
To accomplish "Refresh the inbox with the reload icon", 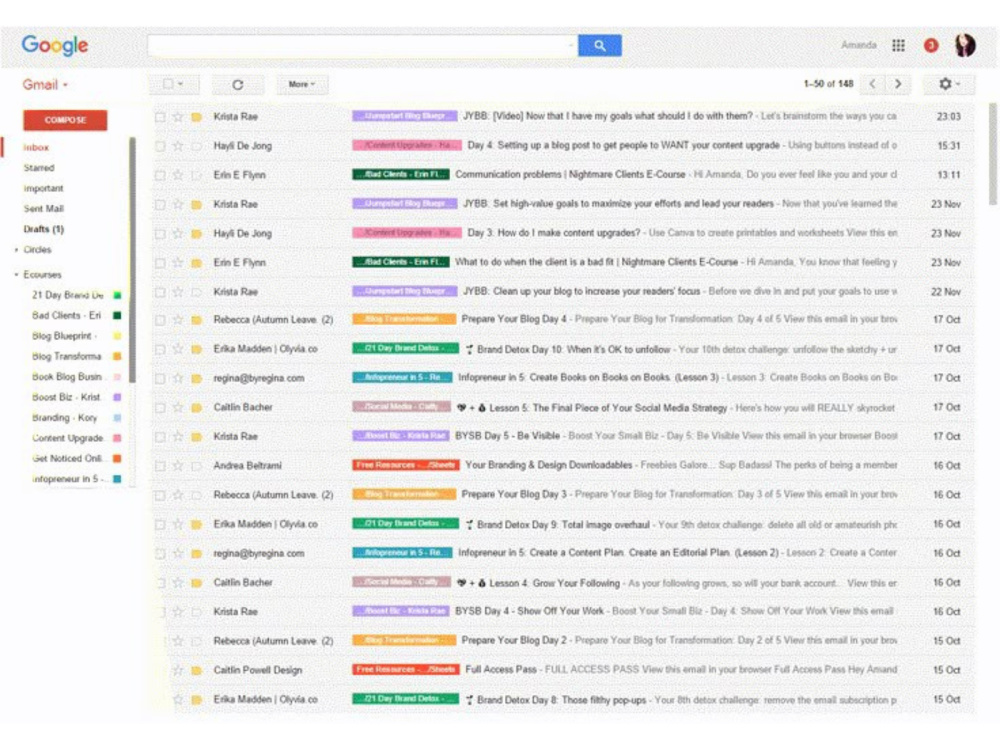I will (x=237, y=84).
